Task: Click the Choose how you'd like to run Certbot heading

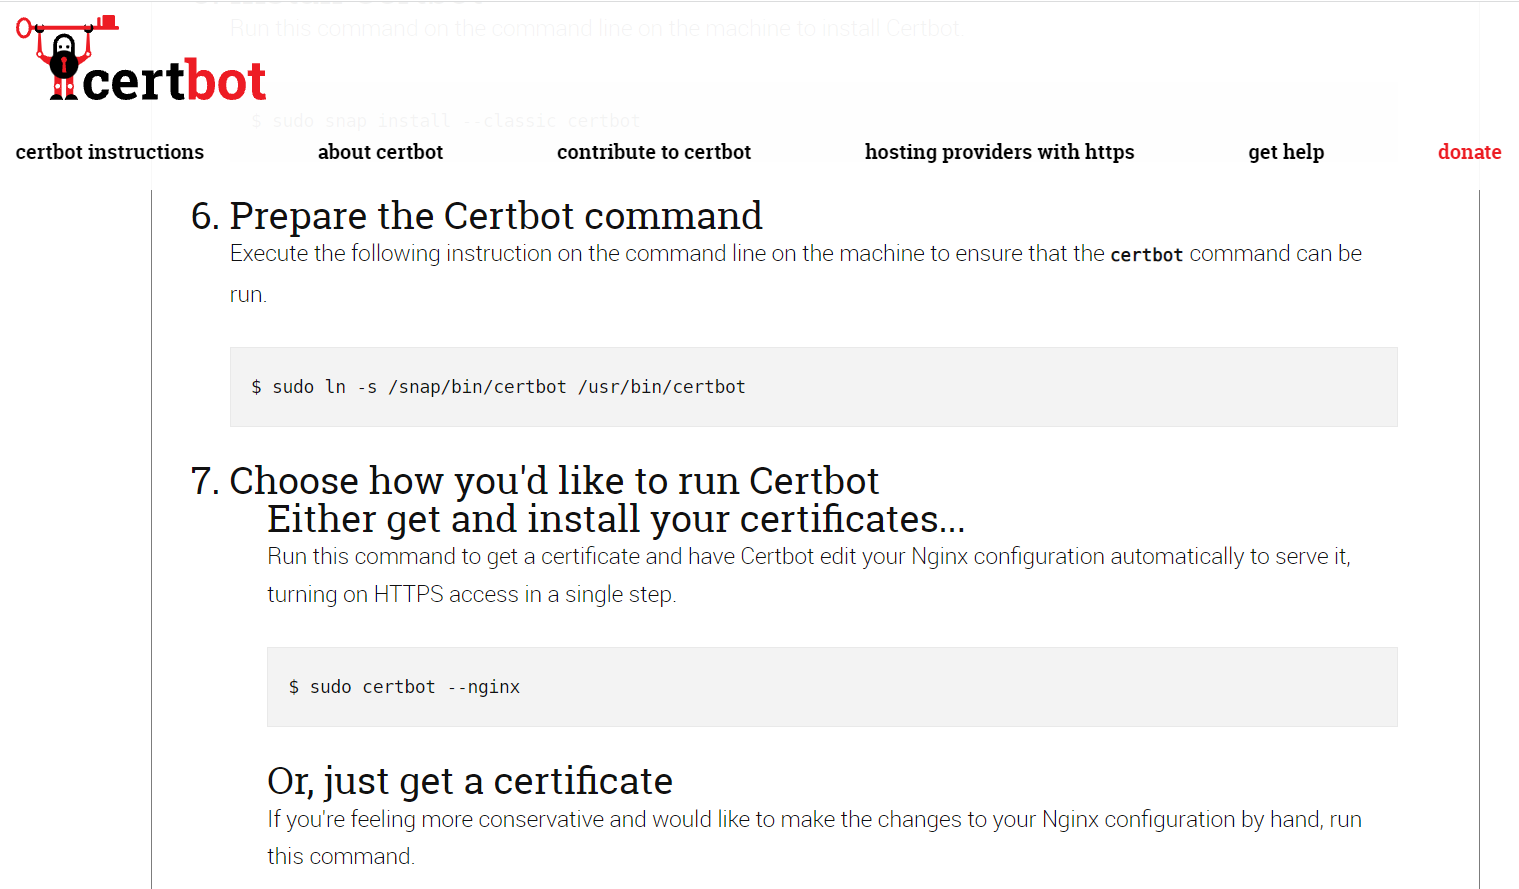Action: coord(553,481)
